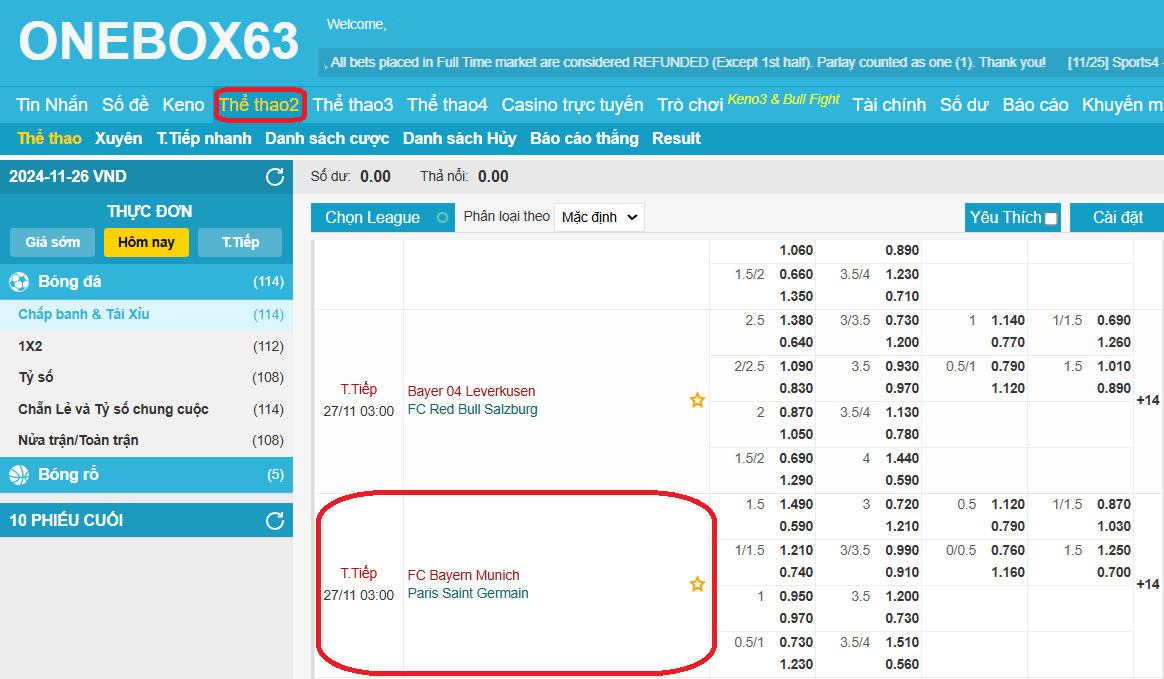Expand +14 more markets for Leverkusen match
1164x679 pixels.
tap(1147, 400)
